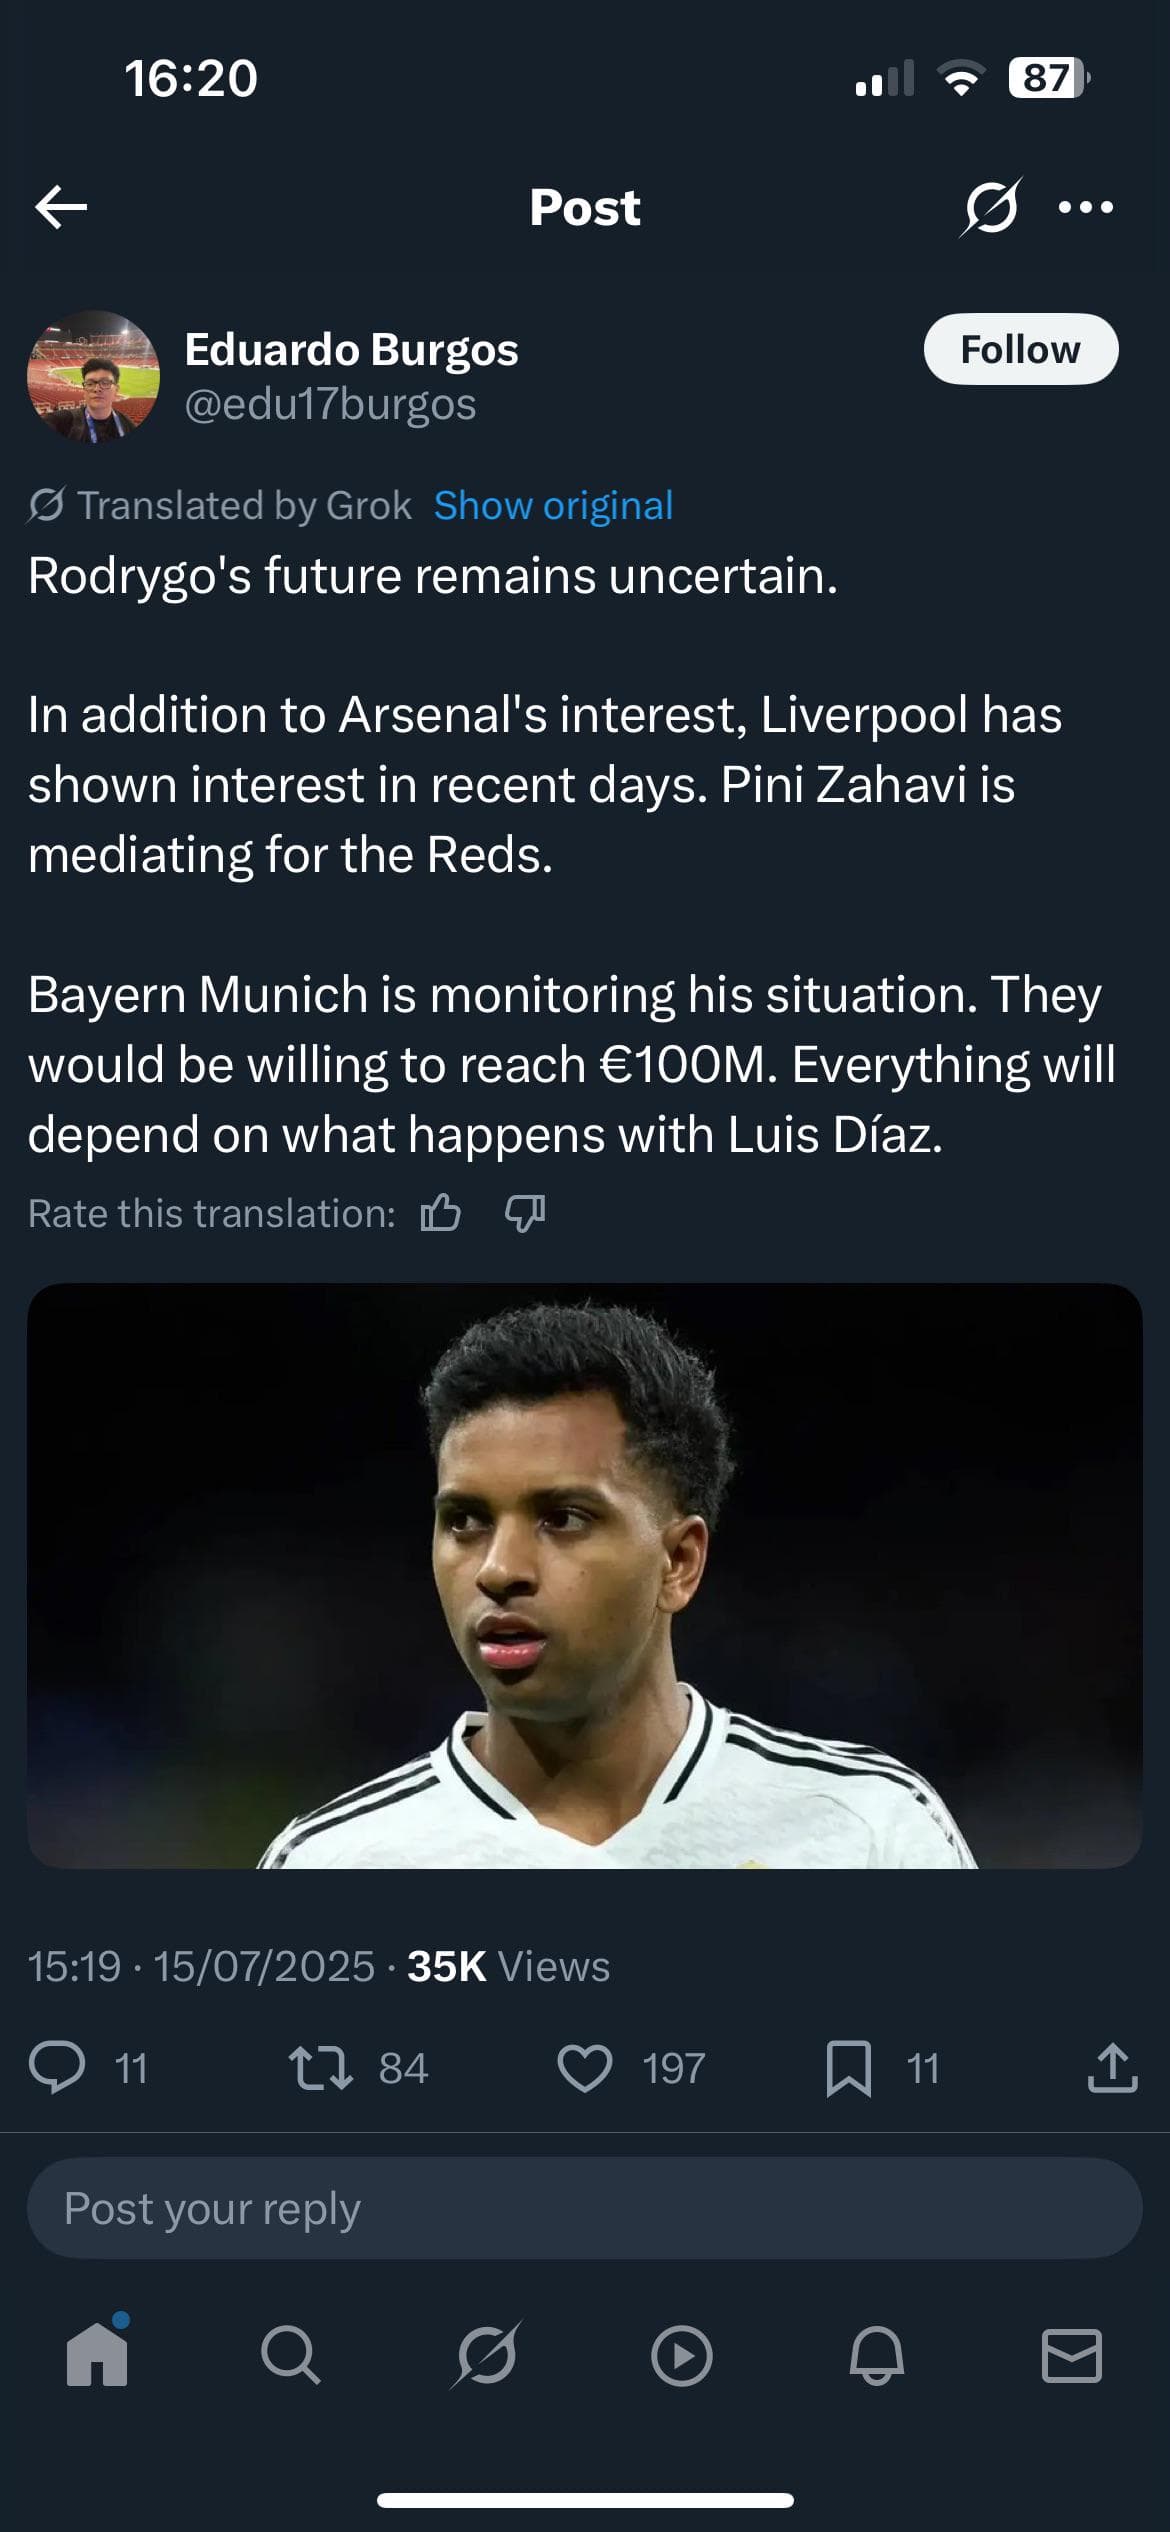Open Grok icon in post header

[991, 207]
